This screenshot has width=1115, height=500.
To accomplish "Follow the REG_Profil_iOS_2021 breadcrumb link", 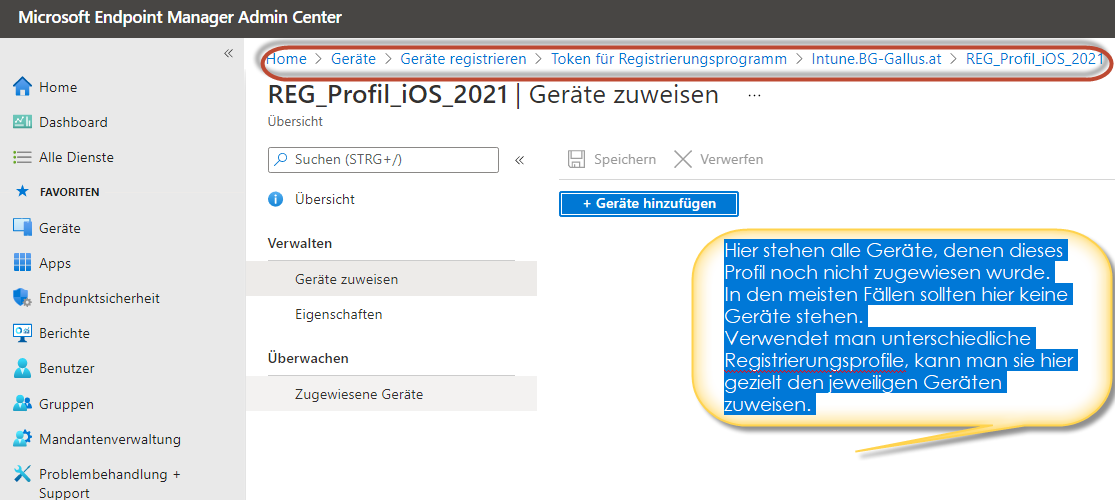I will 1035,59.
